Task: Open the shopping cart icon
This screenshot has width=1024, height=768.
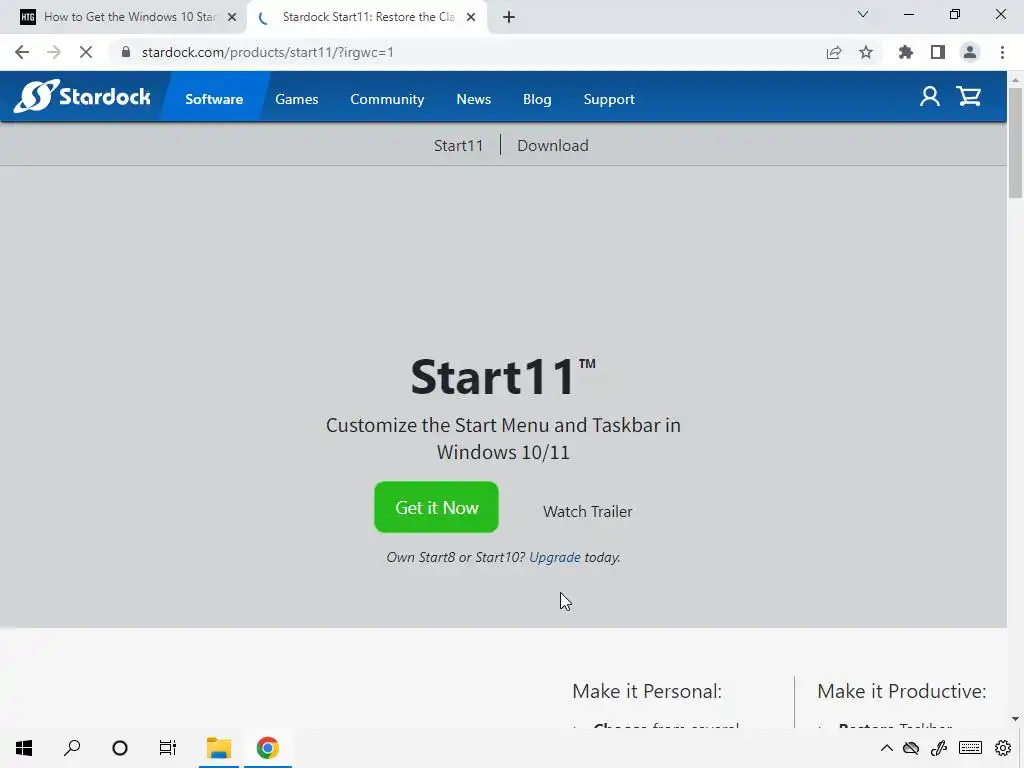Action: coord(968,97)
